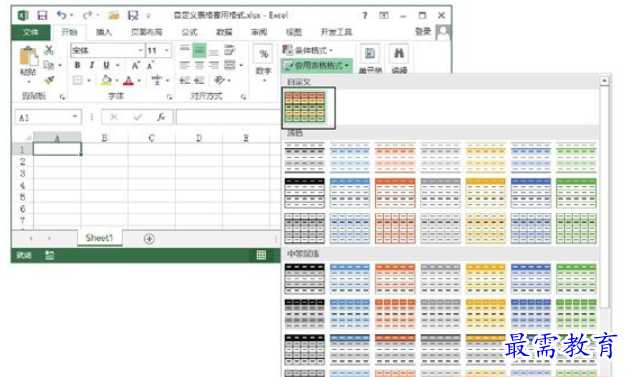Viewport: 626px width, 377px height.
Task: Switch to the Data tab (数据)
Action: click(x=224, y=32)
